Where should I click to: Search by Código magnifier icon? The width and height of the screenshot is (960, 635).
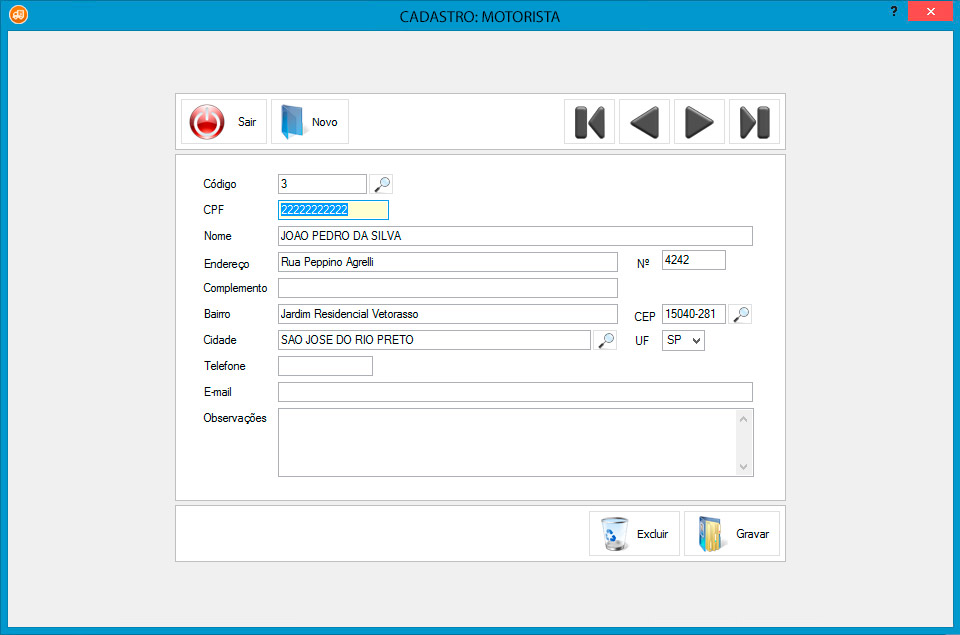382,184
